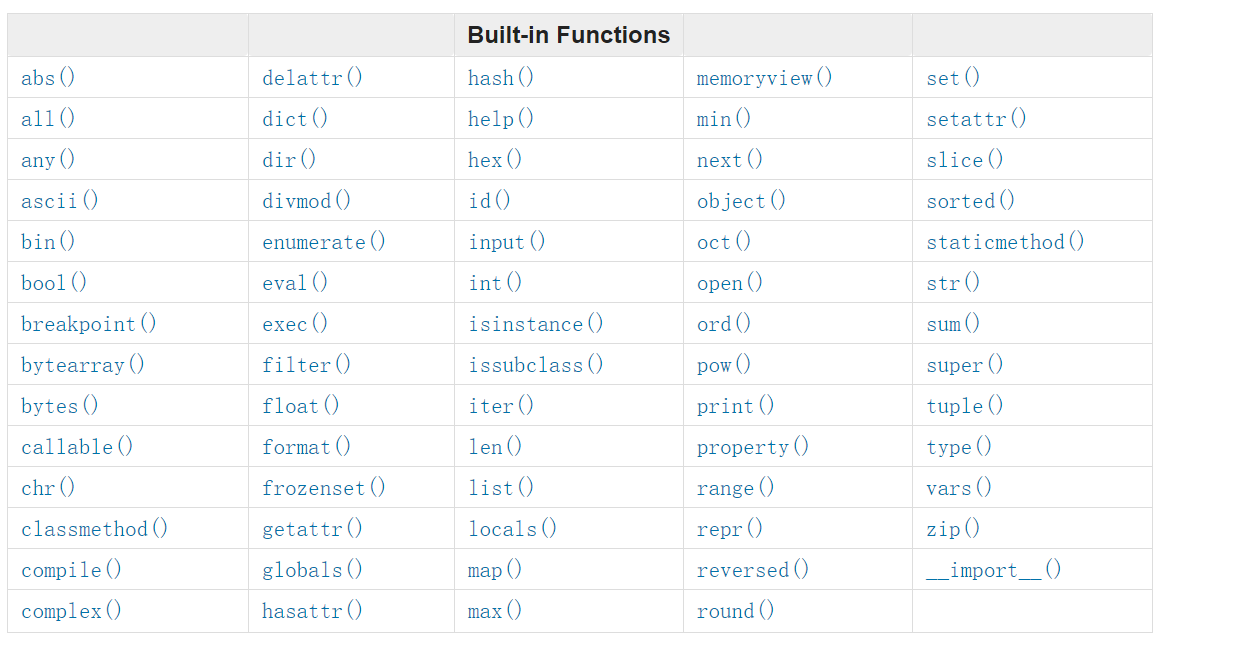Follow the frozenset() link

pyautogui.click(x=323, y=488)
